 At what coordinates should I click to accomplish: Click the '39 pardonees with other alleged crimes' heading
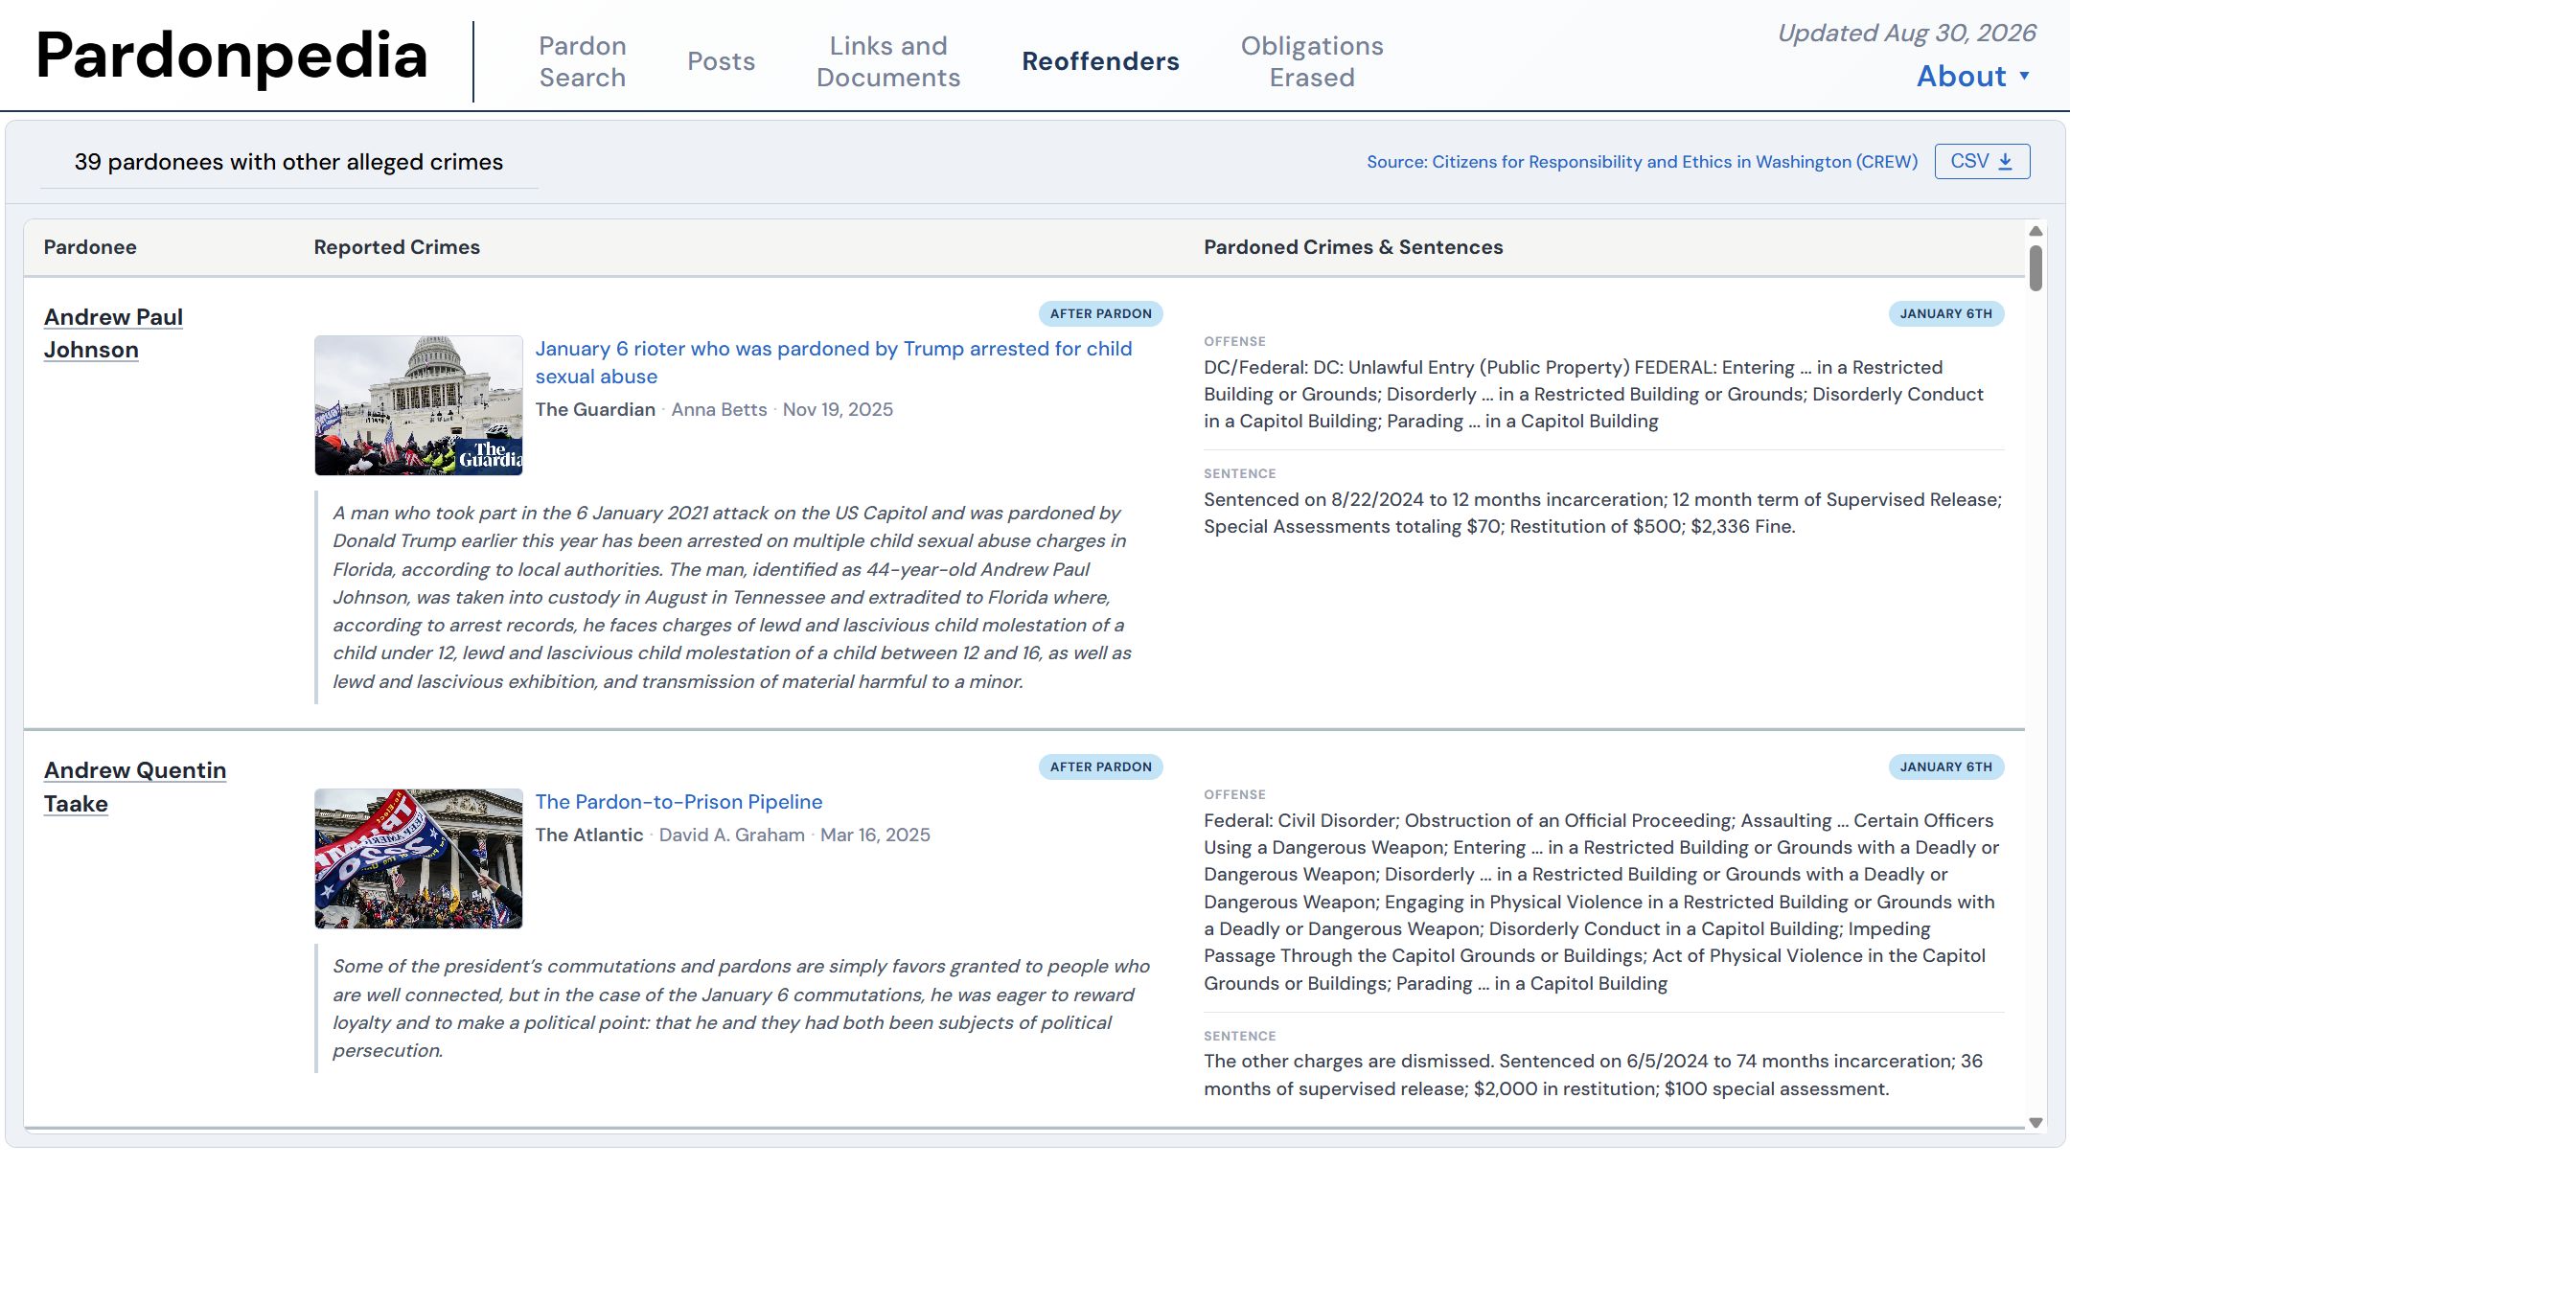click(x=289, y=162)
